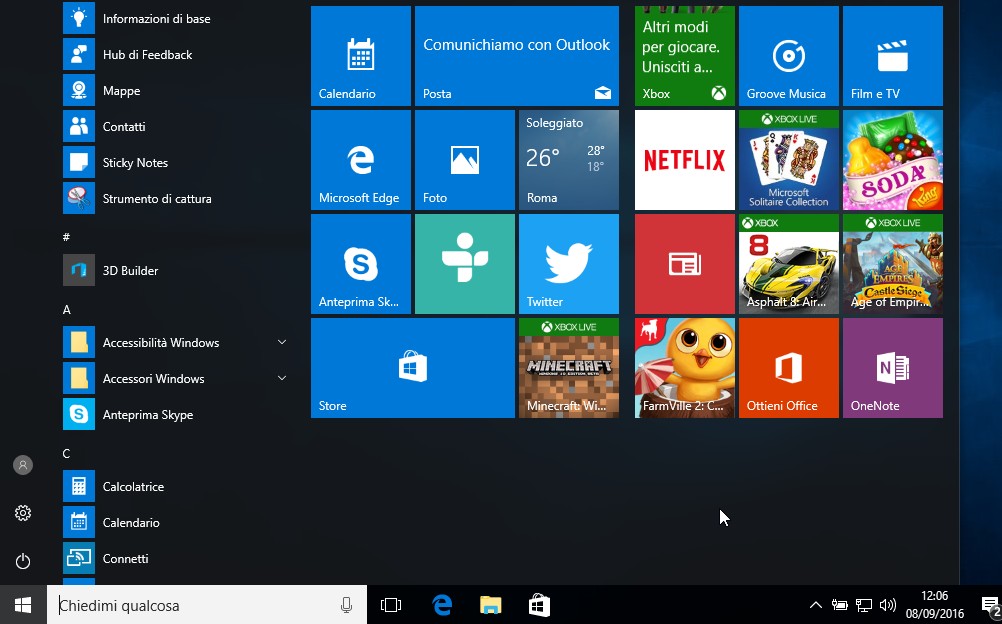Image resolution: width=1002 pixels, height=624 pixels.
Task: Click the Windows Start button
Action: click(23, 605)
